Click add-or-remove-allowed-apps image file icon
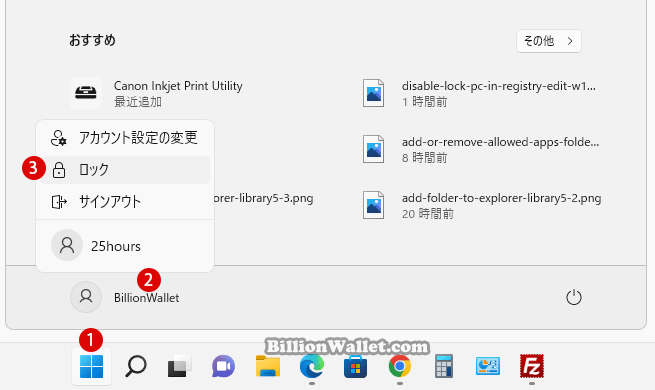This screenshot has height=390, width=655. point(373,149)
